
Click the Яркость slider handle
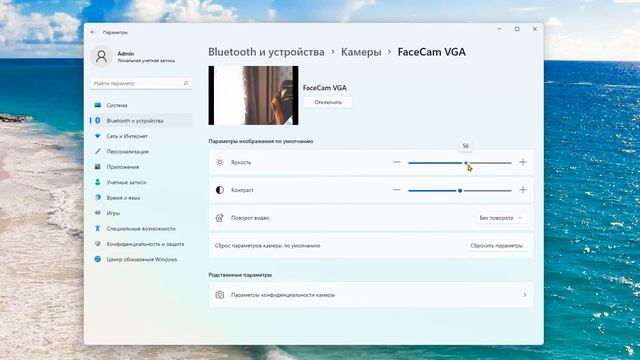point(466,163)
